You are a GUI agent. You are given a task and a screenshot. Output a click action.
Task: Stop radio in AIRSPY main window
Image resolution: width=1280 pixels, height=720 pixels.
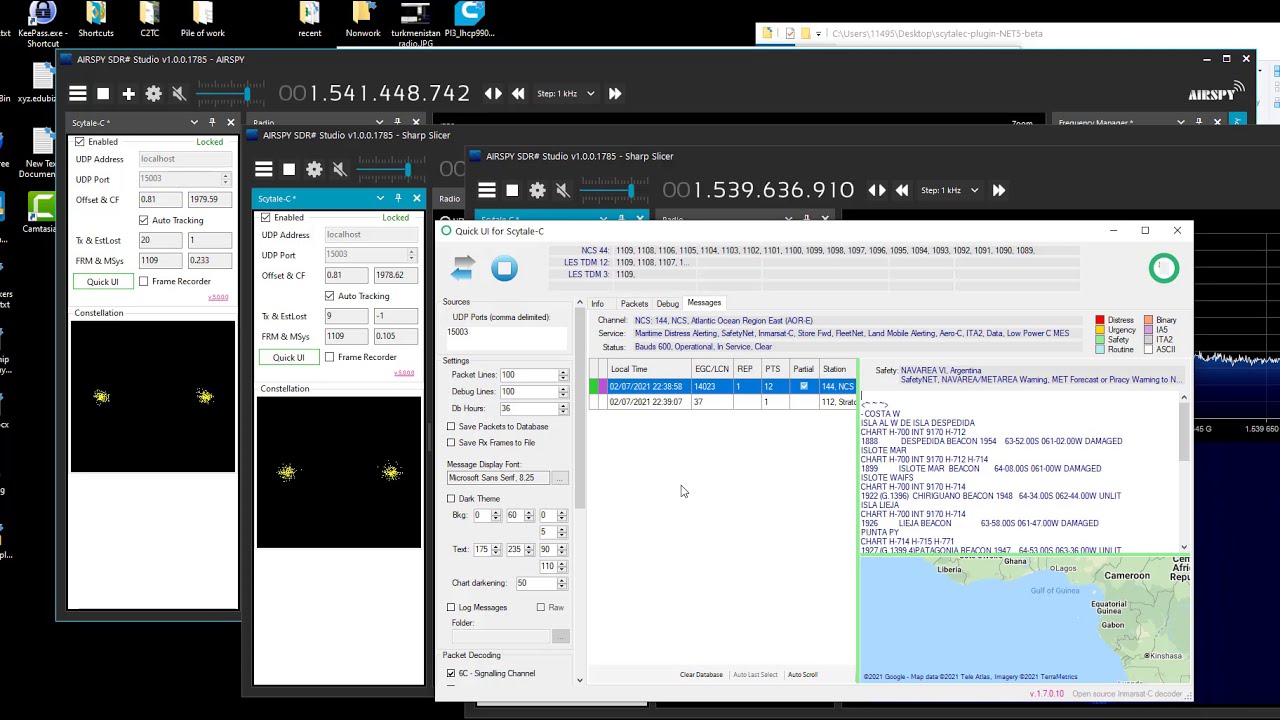pos(103,93)
